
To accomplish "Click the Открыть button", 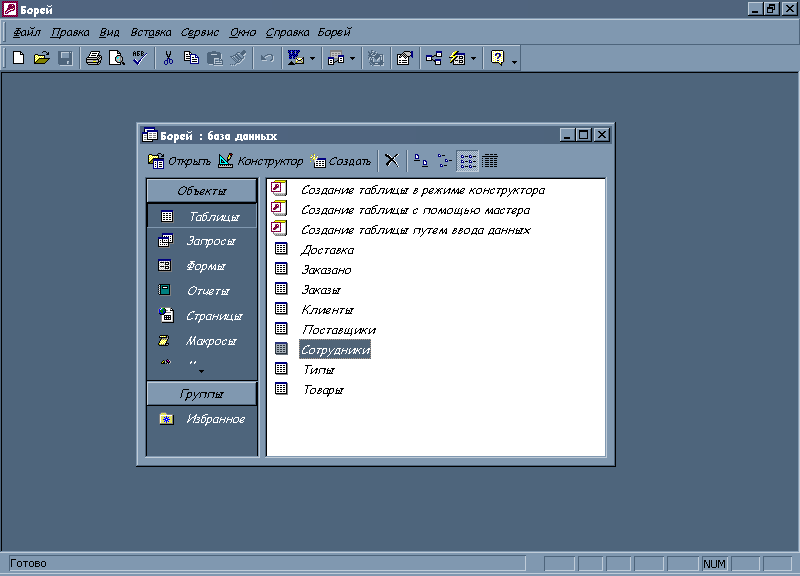I will click(179, 161).
